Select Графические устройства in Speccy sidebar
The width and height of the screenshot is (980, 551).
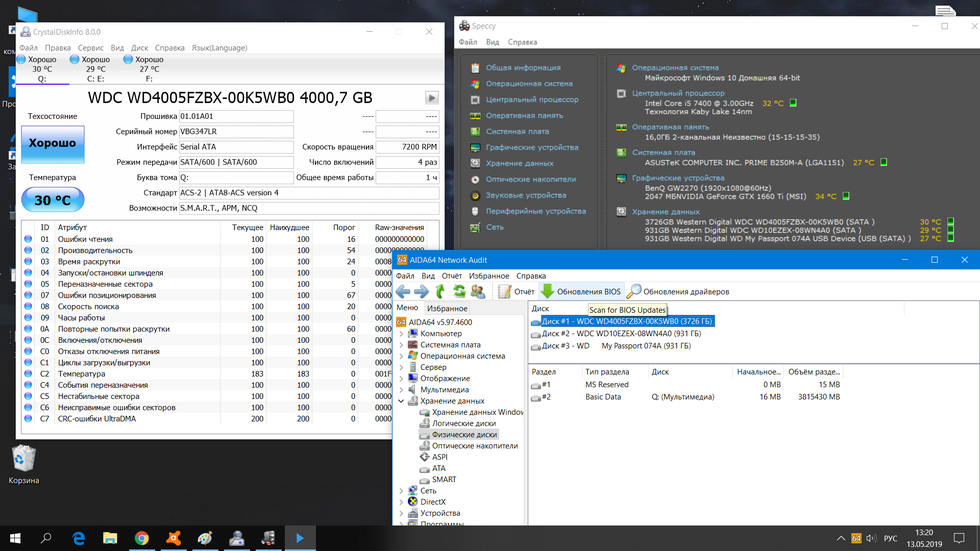[532, 147]
